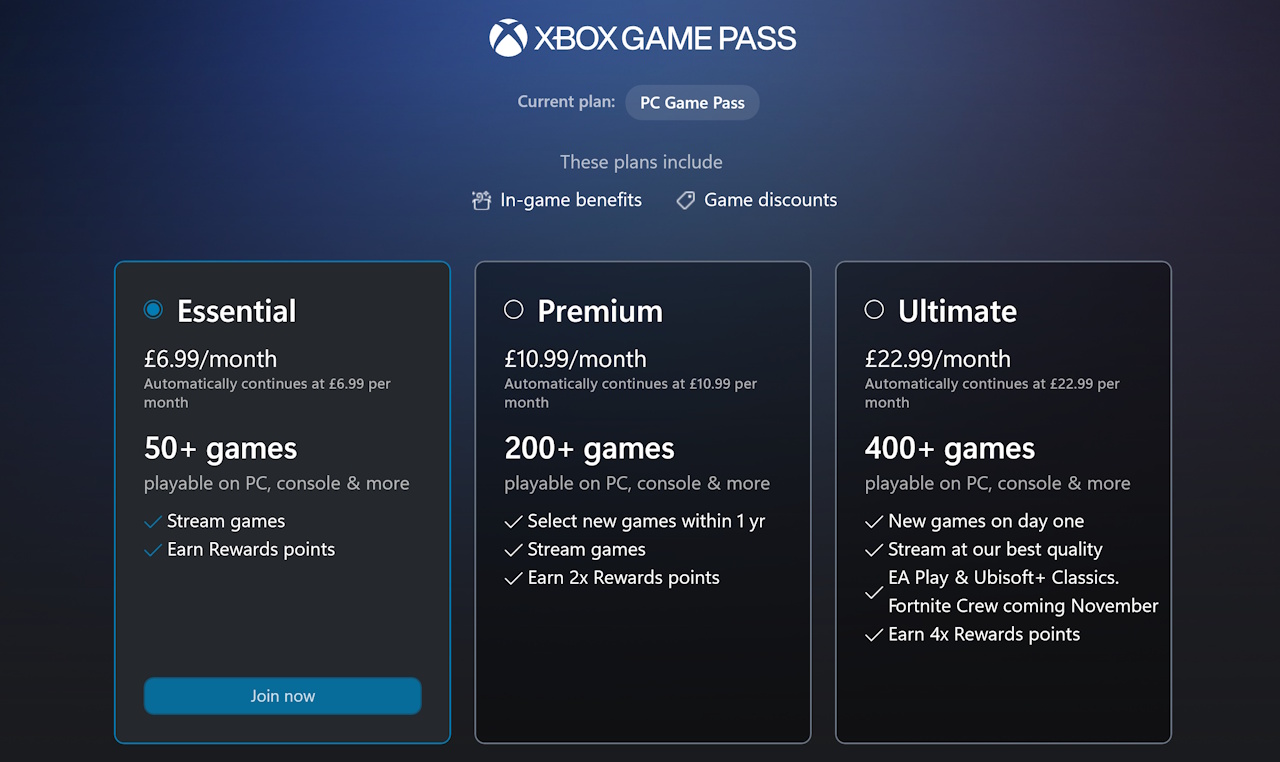The height and width of the screenshot is (762, 1280).
Task: Click the checkmark beside "New games on day one"
Action: 873,521
